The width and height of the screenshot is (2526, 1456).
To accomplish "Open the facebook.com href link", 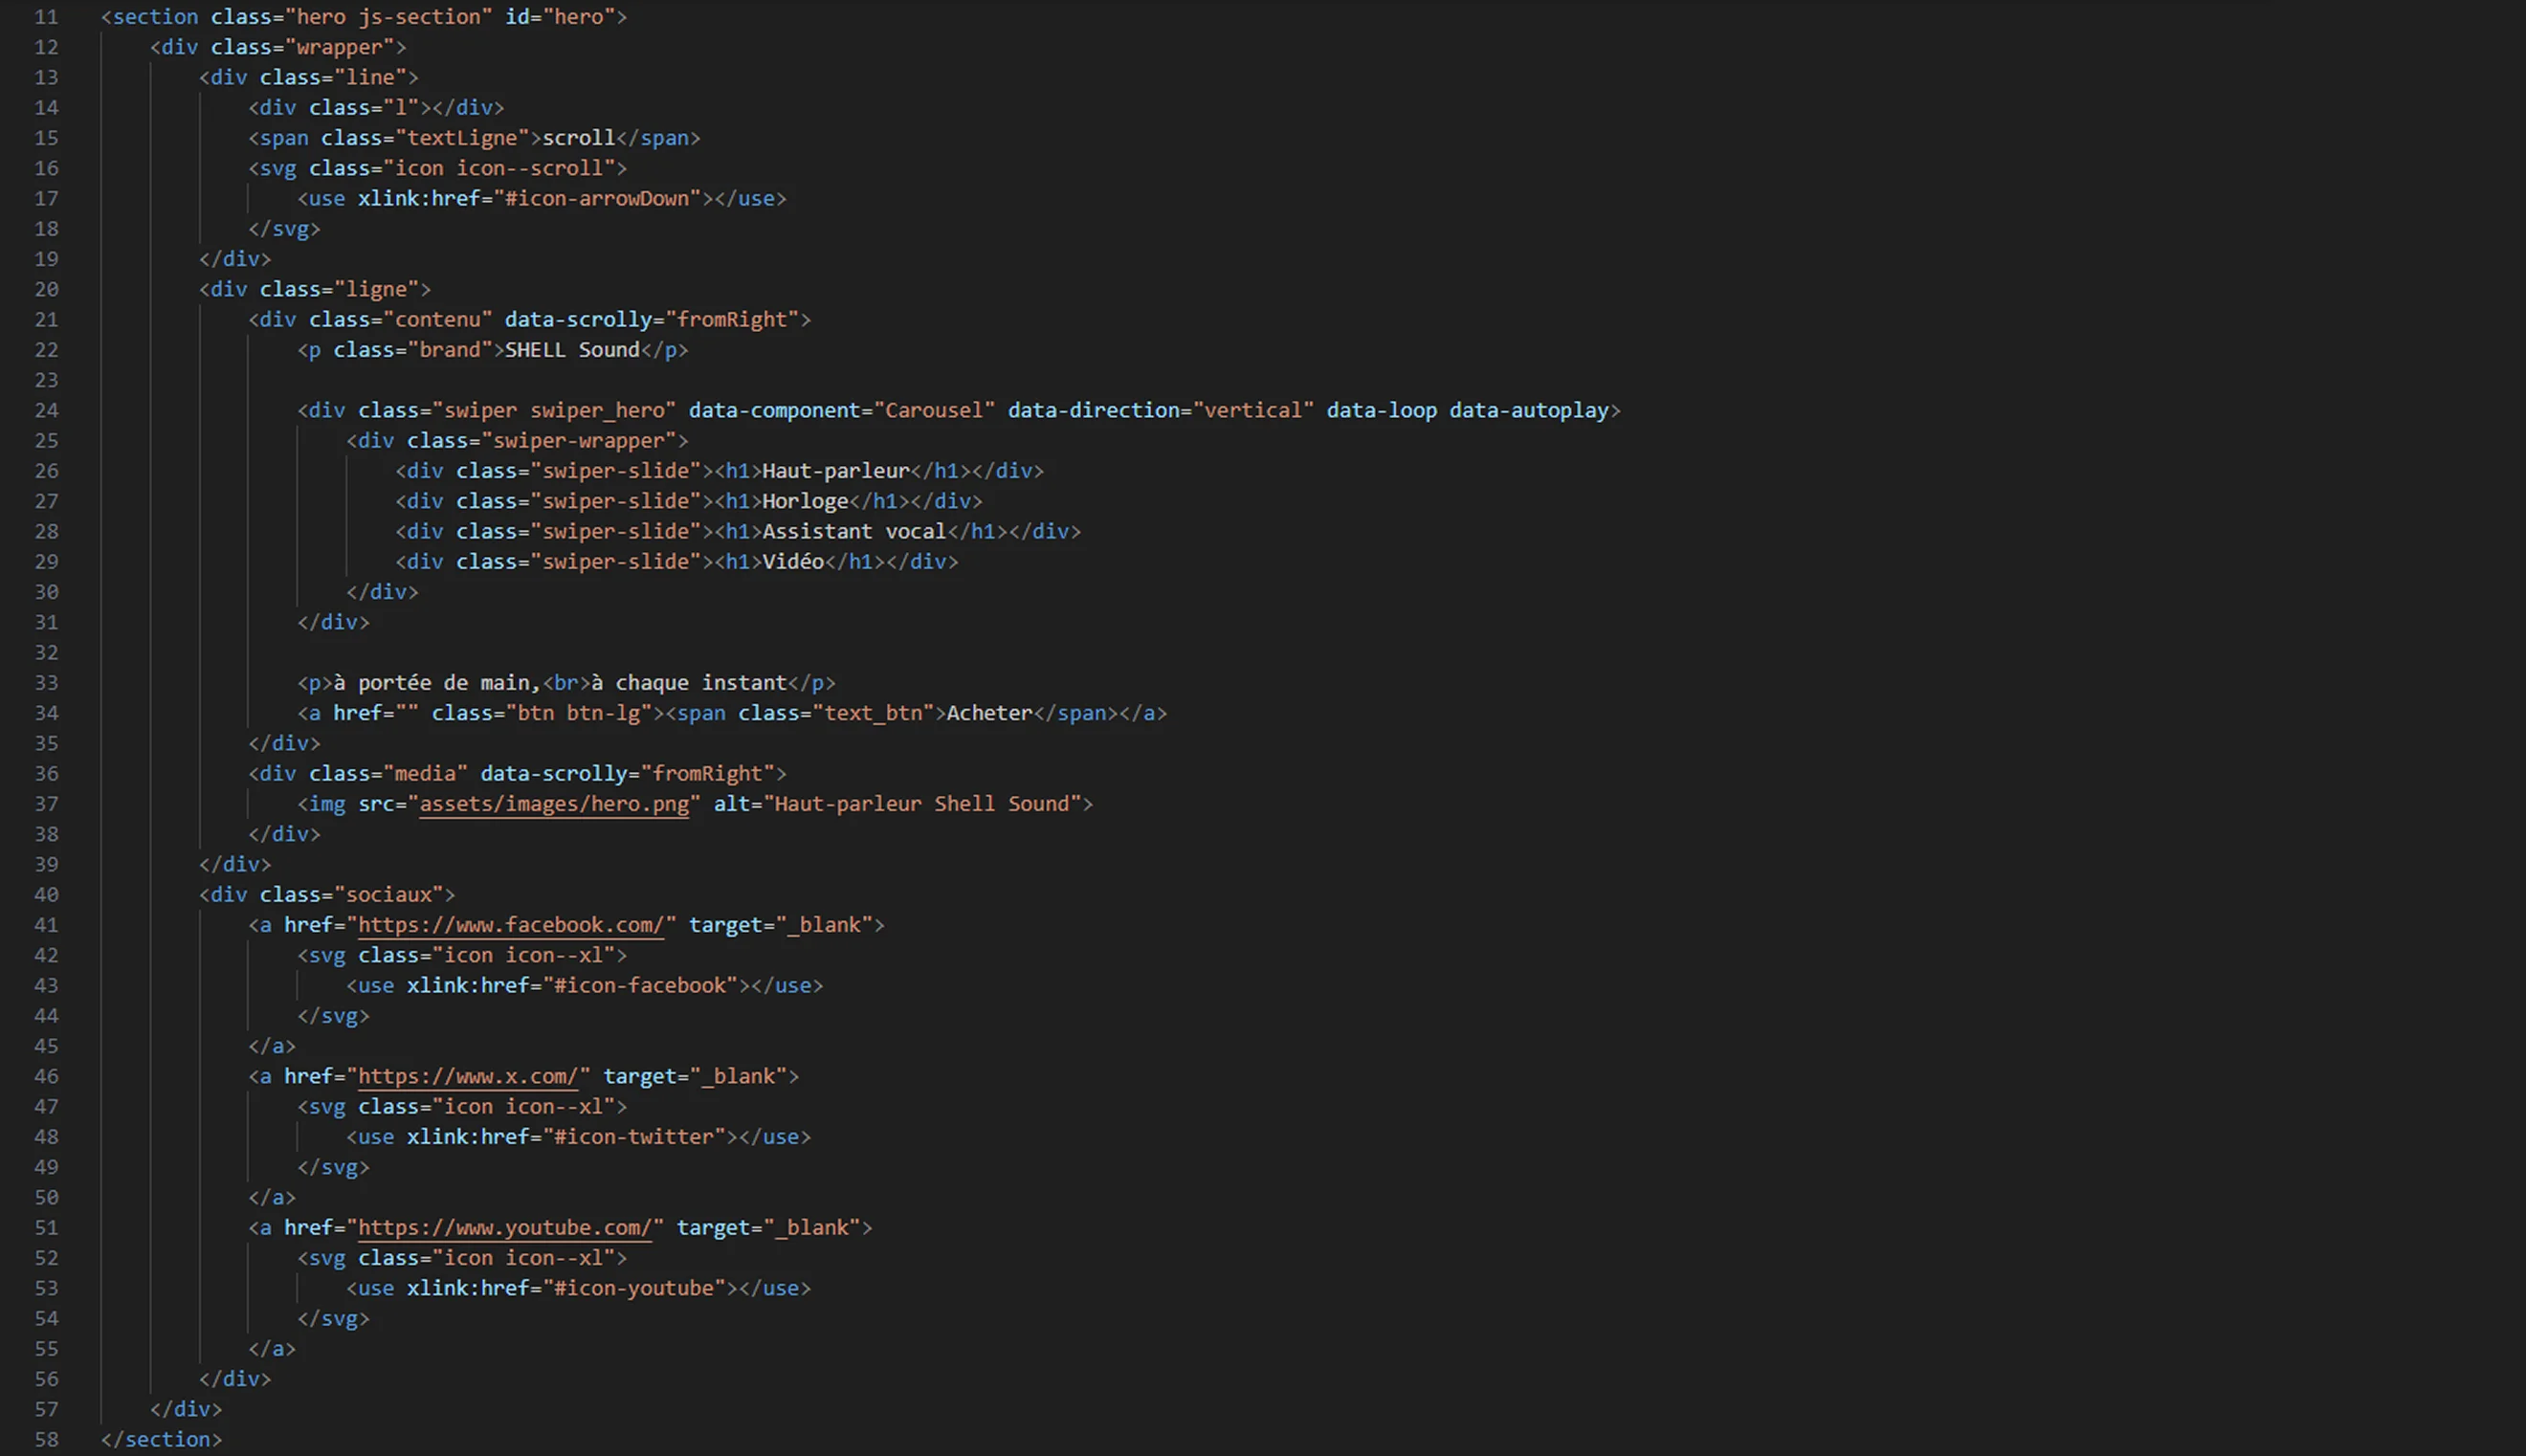I will [510, 925].
